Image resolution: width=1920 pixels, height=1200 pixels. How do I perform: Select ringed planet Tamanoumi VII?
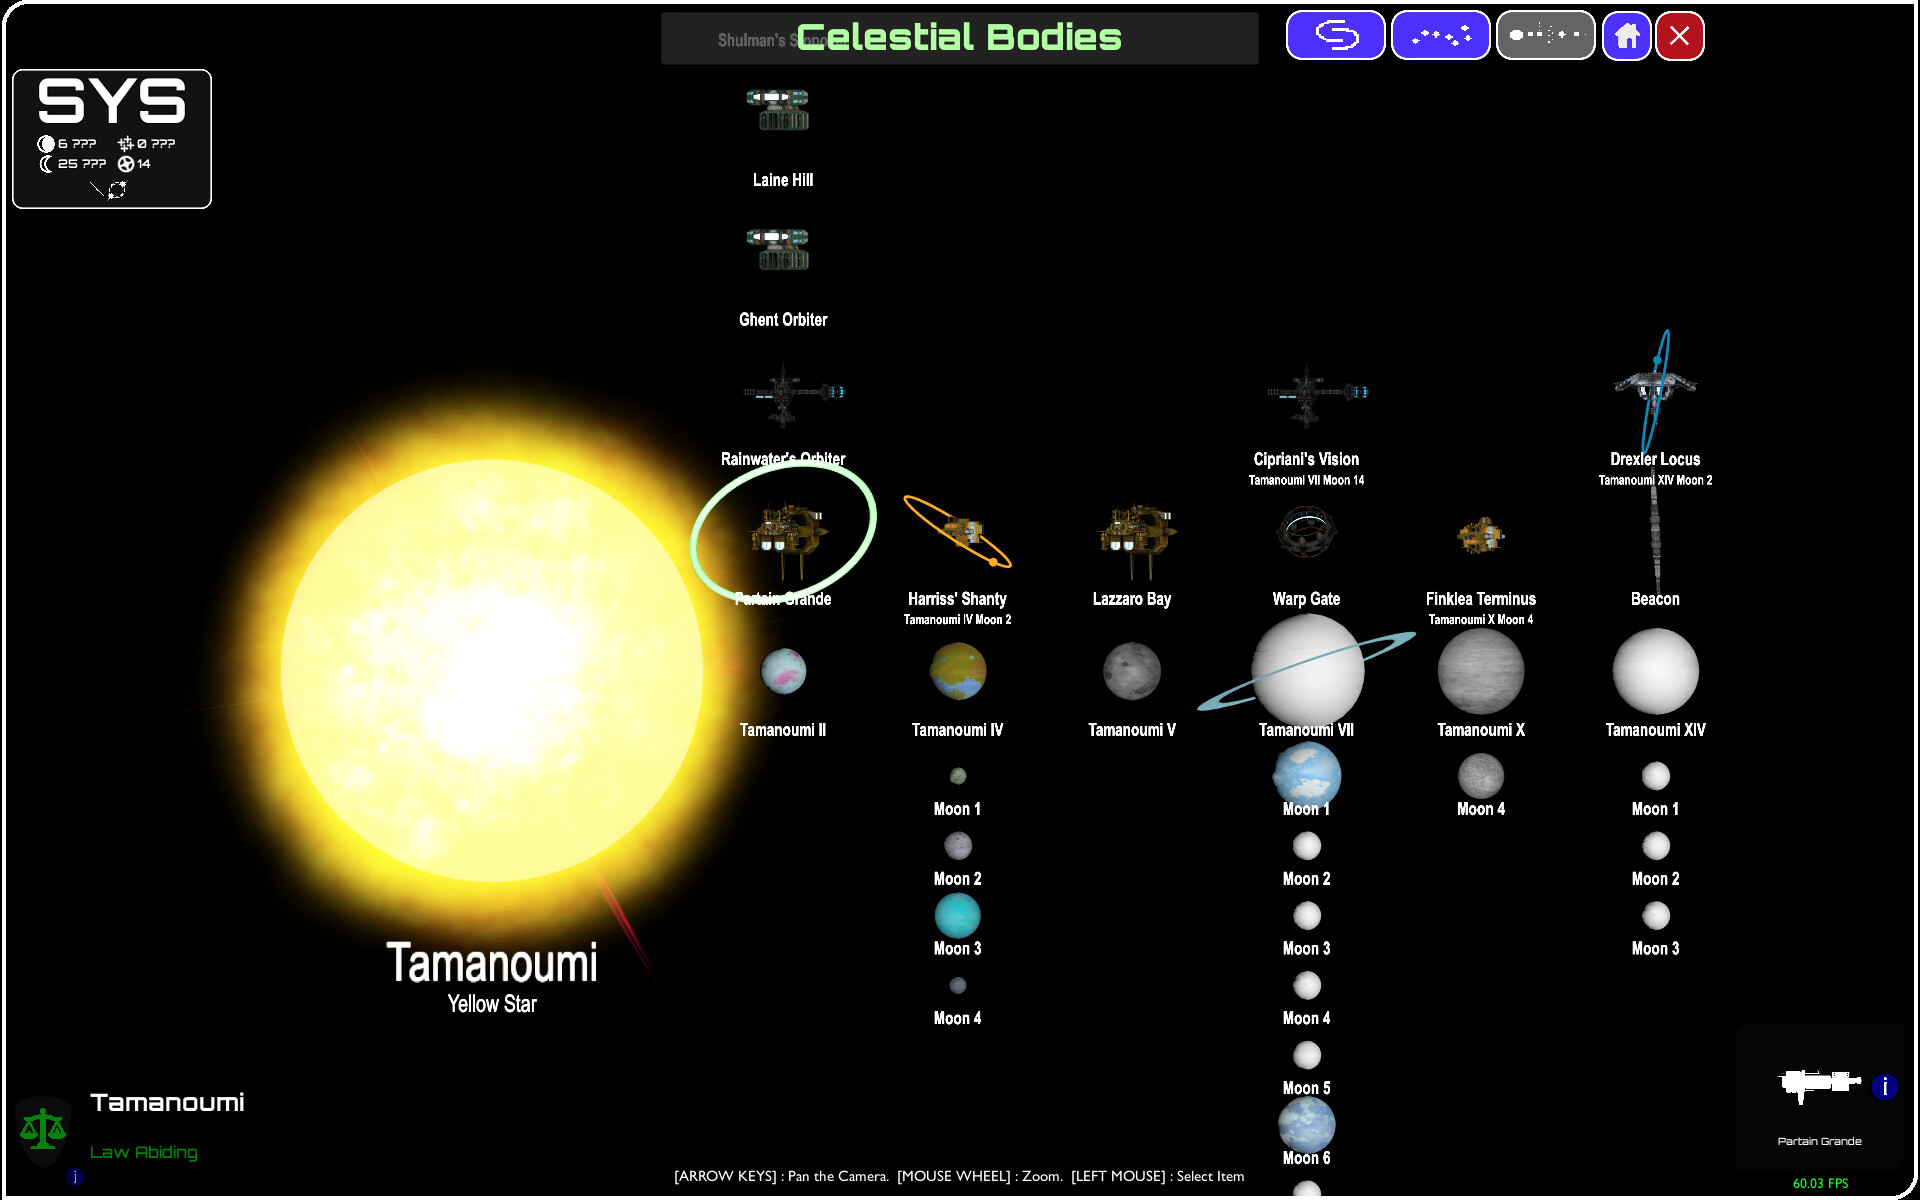1307,671
